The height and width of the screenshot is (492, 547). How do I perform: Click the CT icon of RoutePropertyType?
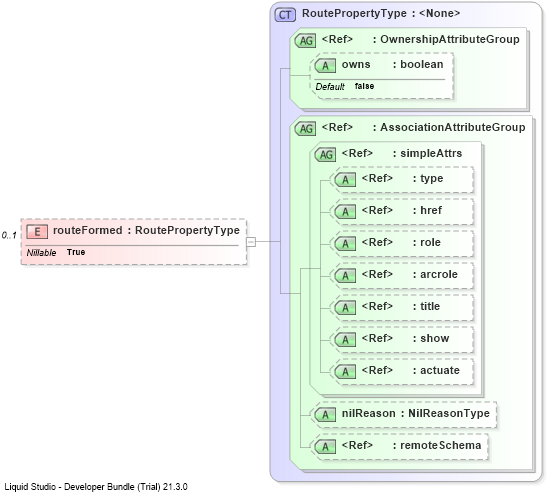coord(285,15)
